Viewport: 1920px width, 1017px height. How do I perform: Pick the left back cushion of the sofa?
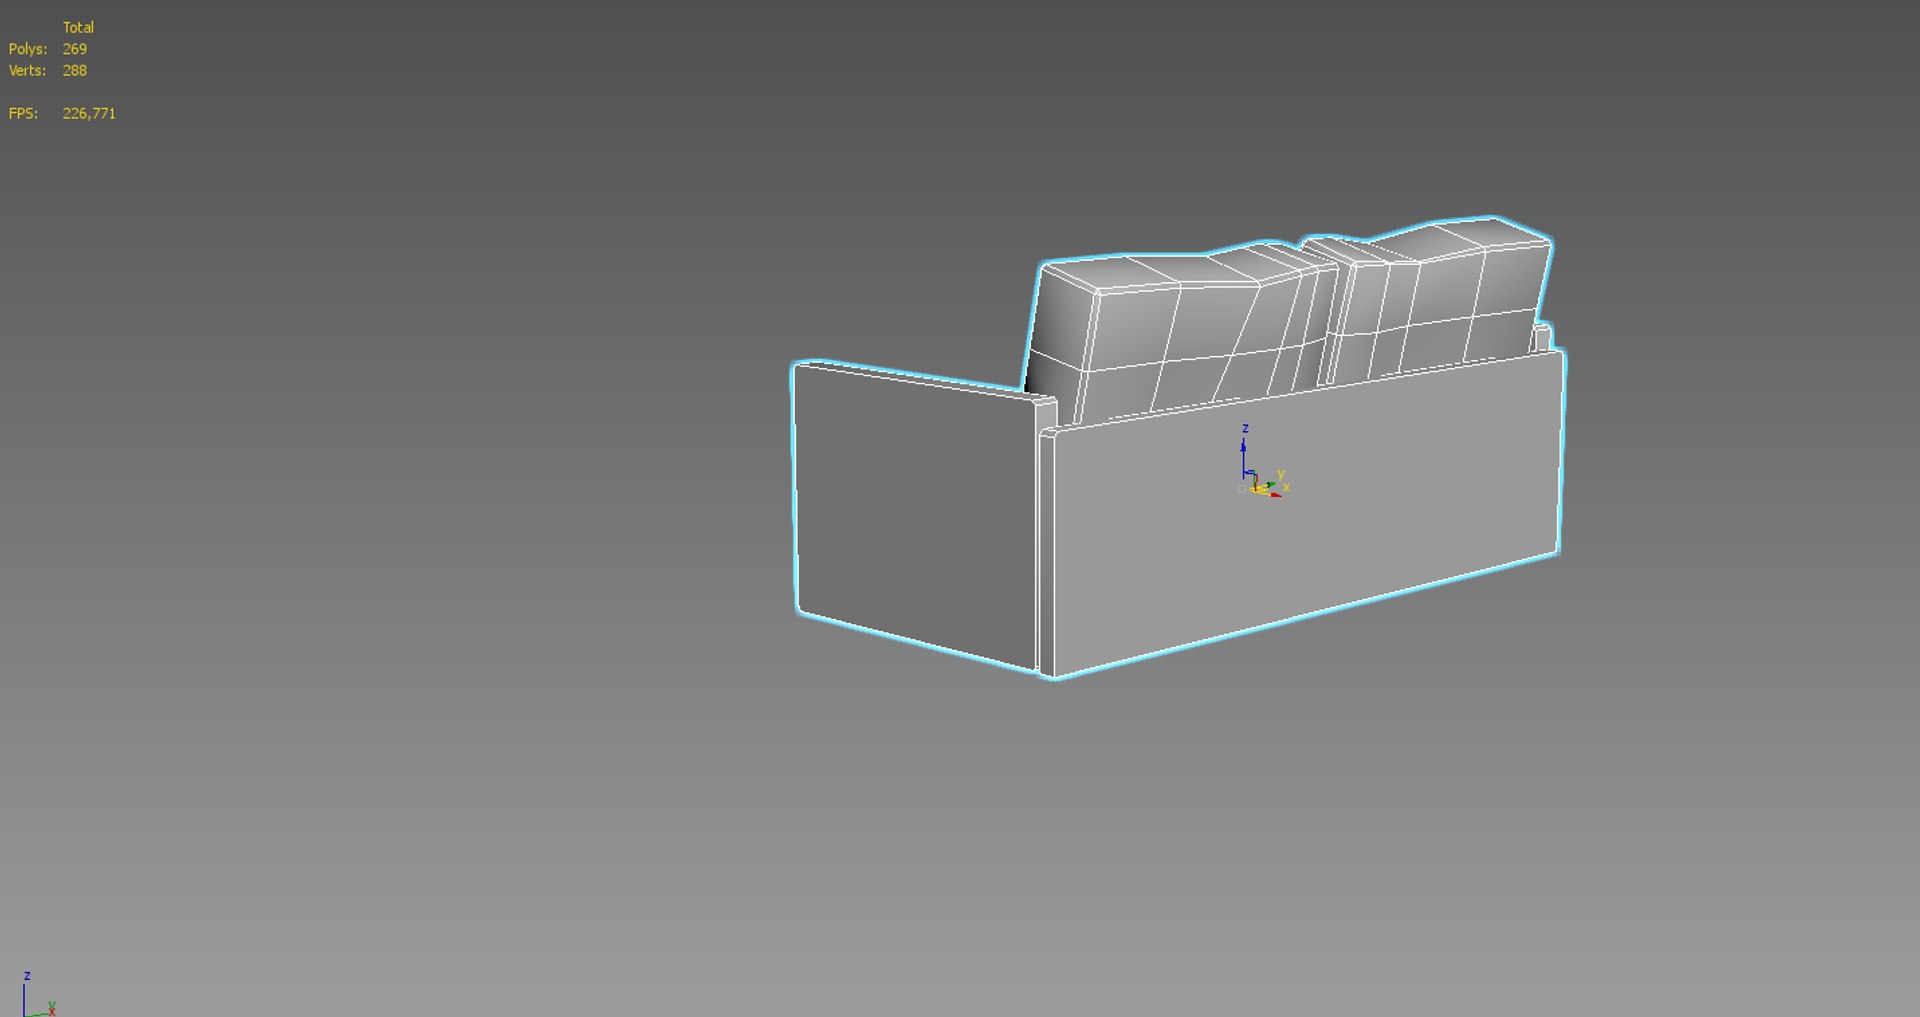point(1180,330)
